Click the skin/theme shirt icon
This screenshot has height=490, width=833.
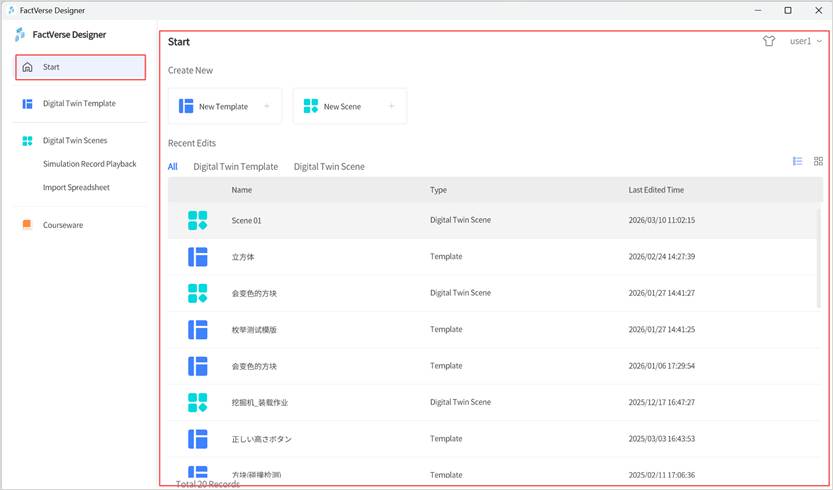(x=768, y=41)
